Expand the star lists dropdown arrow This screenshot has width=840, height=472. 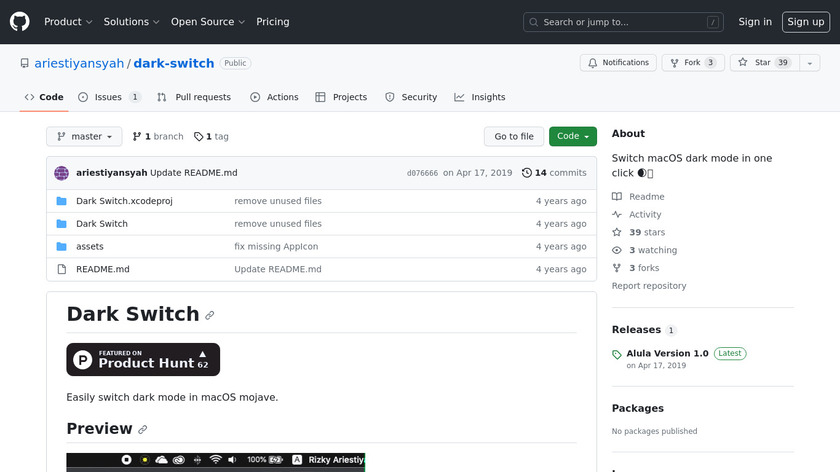tap(810, 63)
